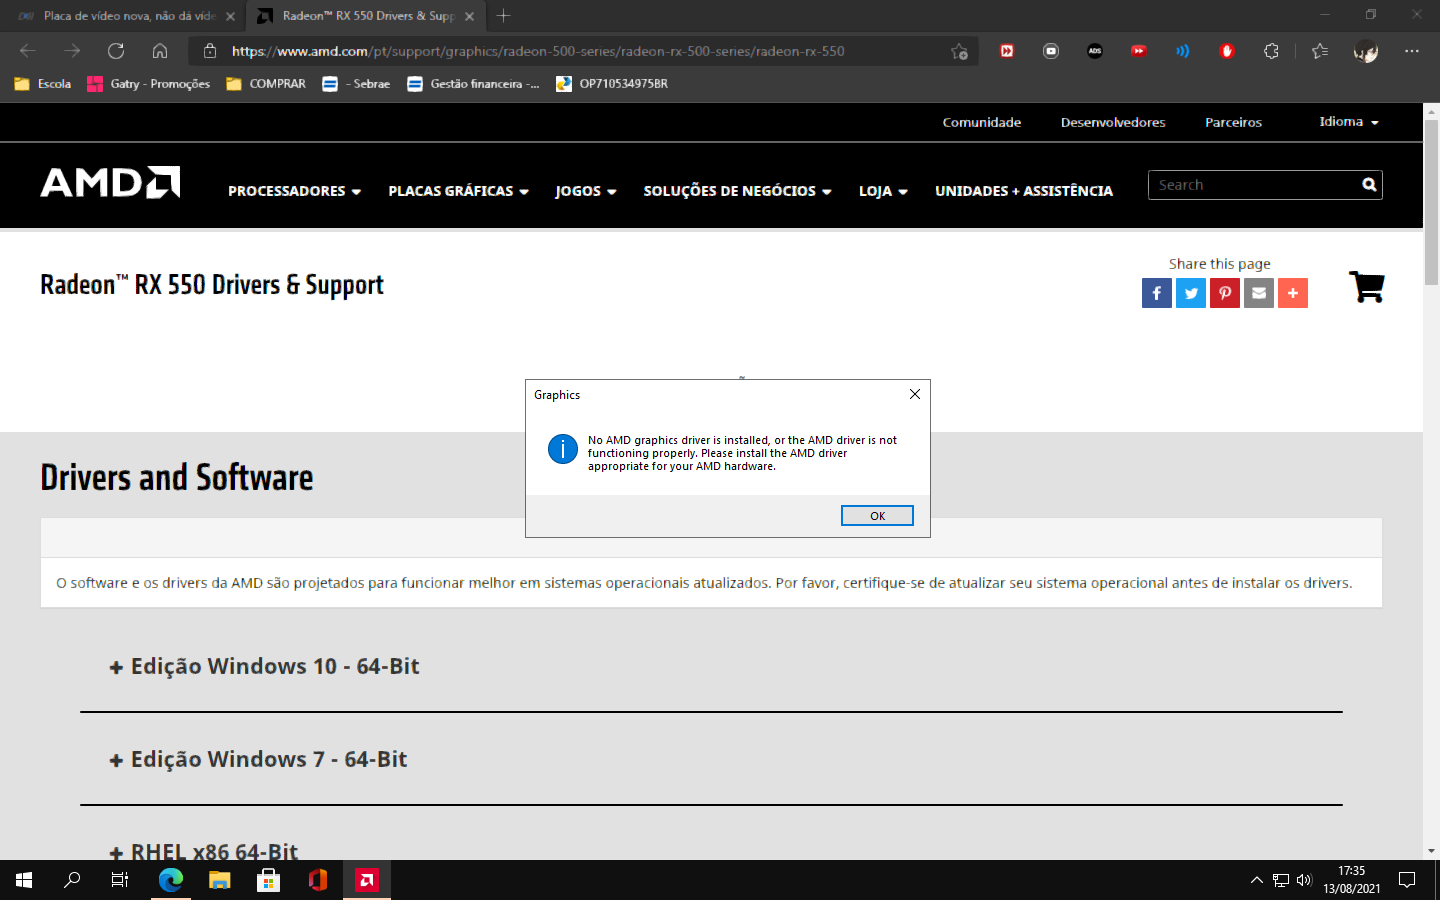Show hidden tray icons
The image size is (1440, 900).
[1257, 880]
